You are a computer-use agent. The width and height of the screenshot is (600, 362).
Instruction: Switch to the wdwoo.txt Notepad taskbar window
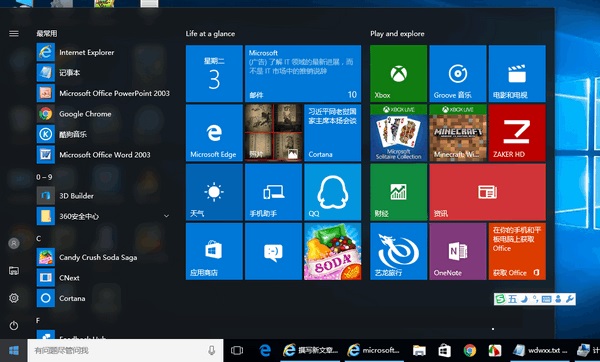[x=541, y=351]
